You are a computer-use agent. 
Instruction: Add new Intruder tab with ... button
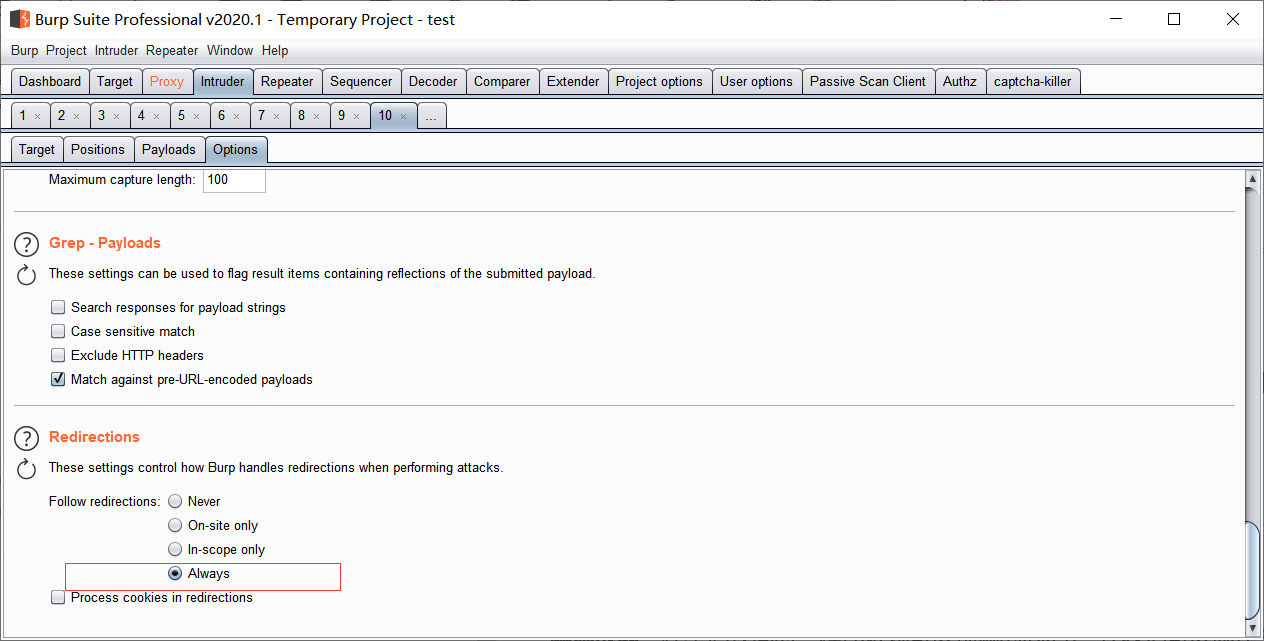click(431, 116)
